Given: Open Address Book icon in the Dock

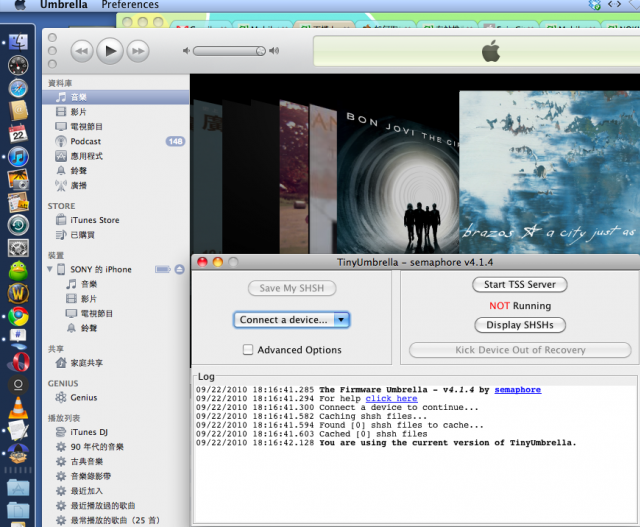Looking at the screenshot, I should pos(18,111).
